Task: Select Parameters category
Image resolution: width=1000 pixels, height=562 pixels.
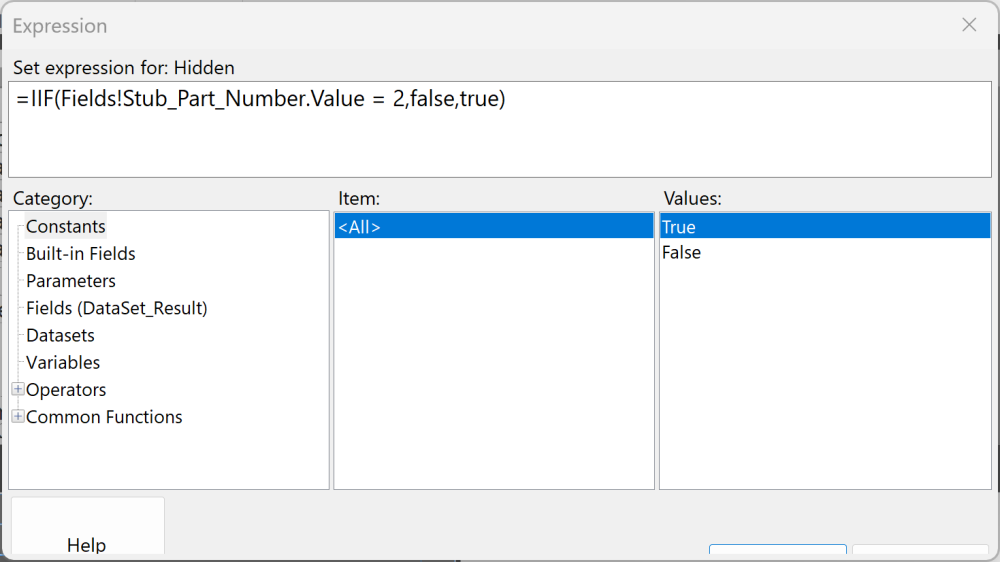Action: 71,281
